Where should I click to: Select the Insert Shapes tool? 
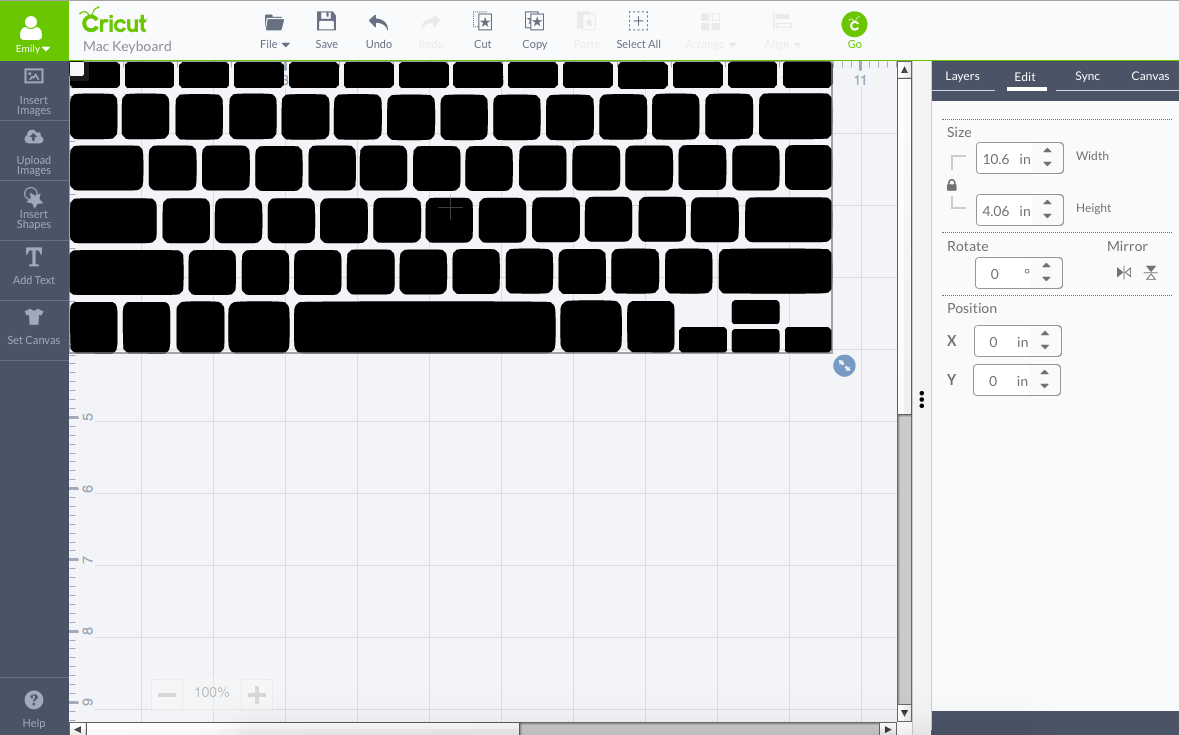point(34,210)
